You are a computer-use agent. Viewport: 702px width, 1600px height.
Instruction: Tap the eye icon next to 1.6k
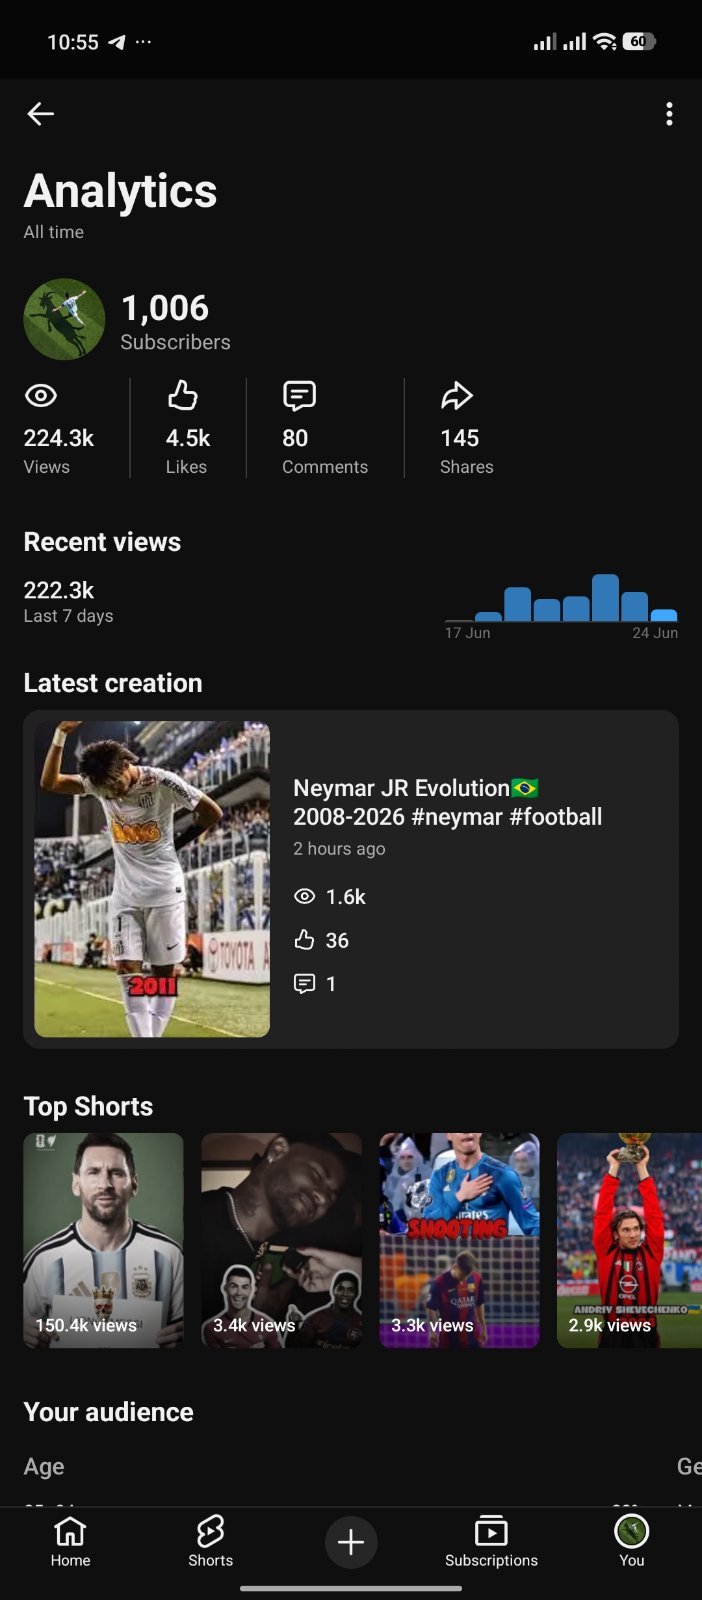pyautogui.click(x=305, y=896)
